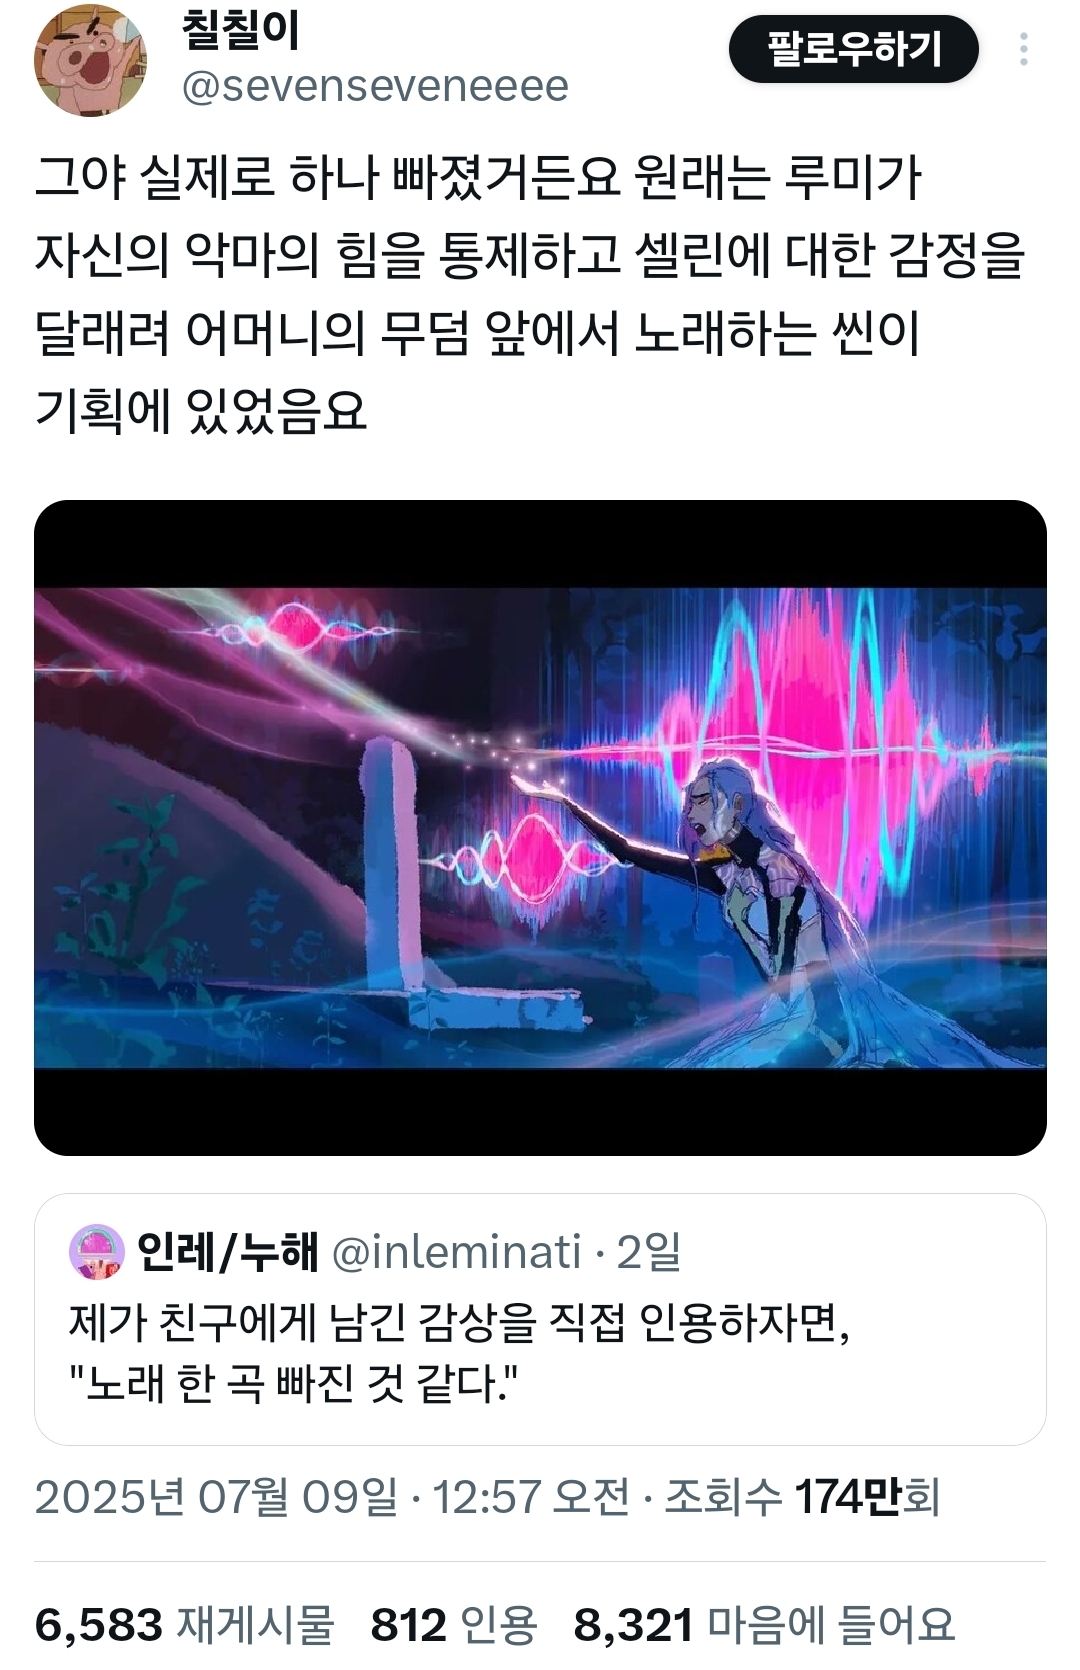Viewport: 1080px width, 1670px height.
Task: Open the attached video frame image
Action: [x=540, y=828]
